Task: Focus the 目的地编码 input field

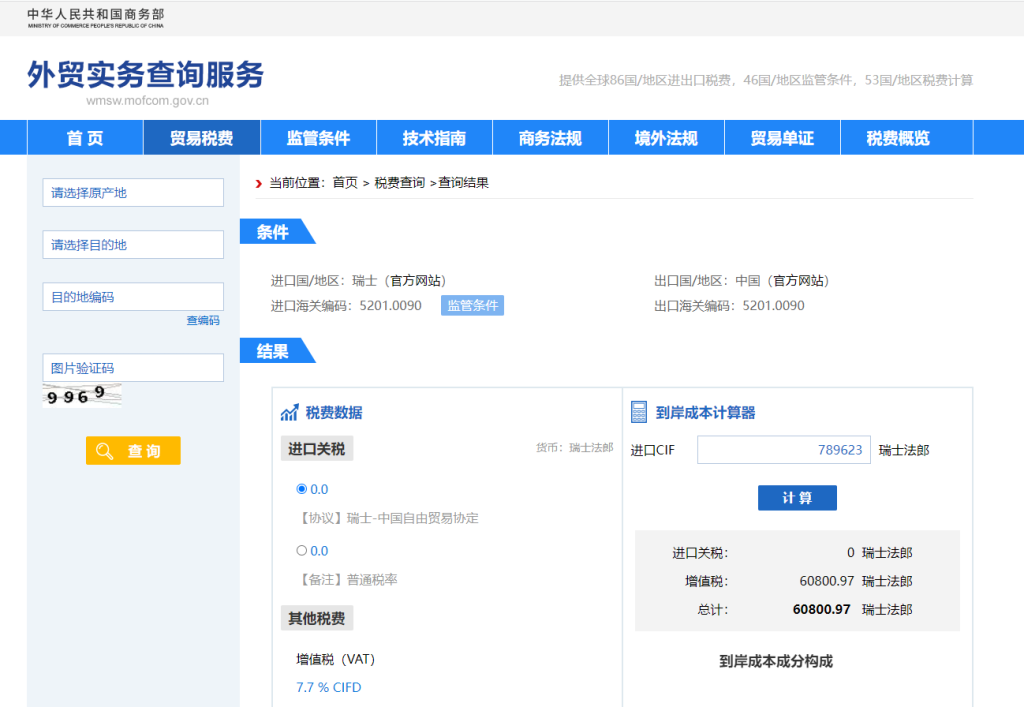Action: [133, 297]
